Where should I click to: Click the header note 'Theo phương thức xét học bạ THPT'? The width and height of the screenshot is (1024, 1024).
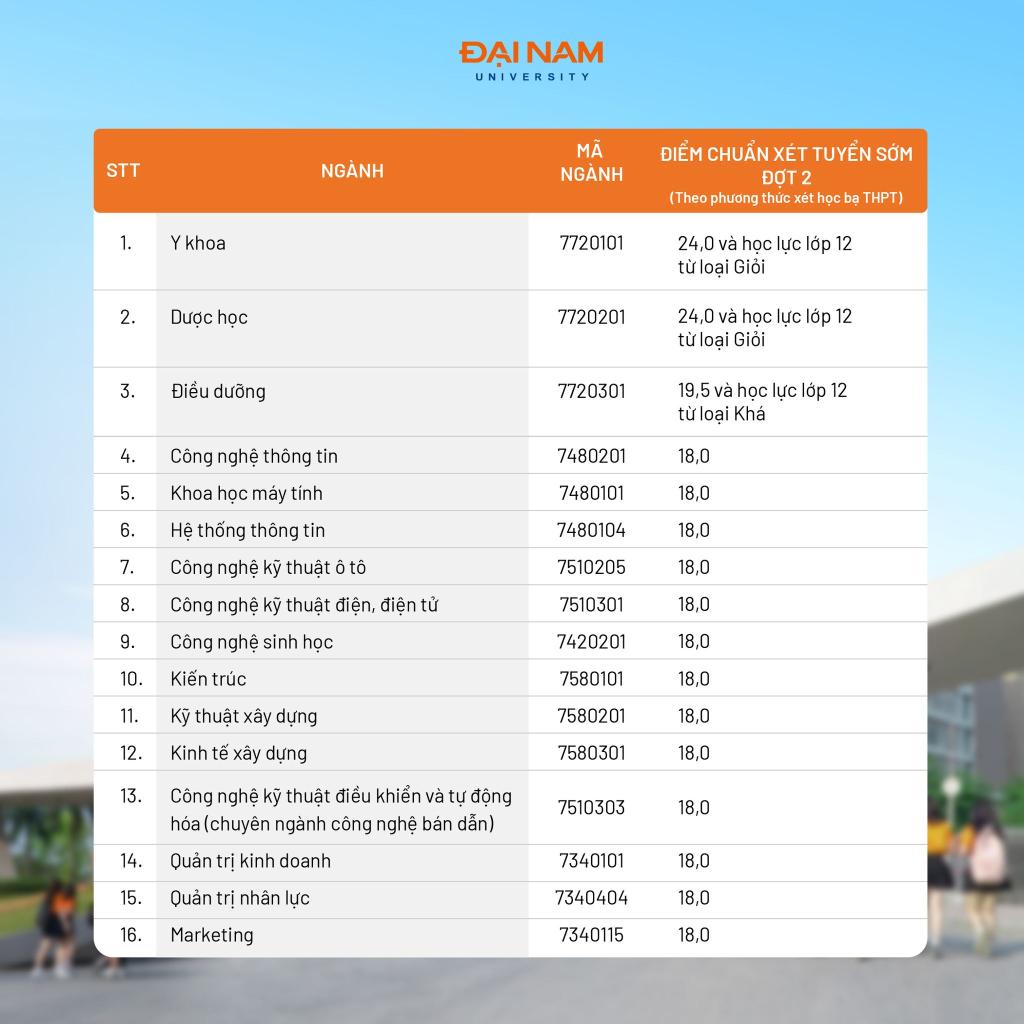(786, 198)
